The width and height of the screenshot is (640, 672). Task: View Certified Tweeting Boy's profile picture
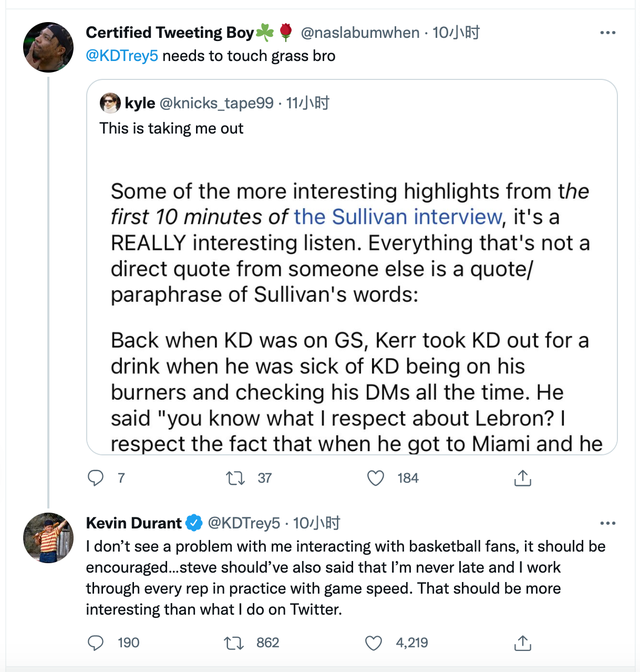pyautogui.click(x=48, y=47)
